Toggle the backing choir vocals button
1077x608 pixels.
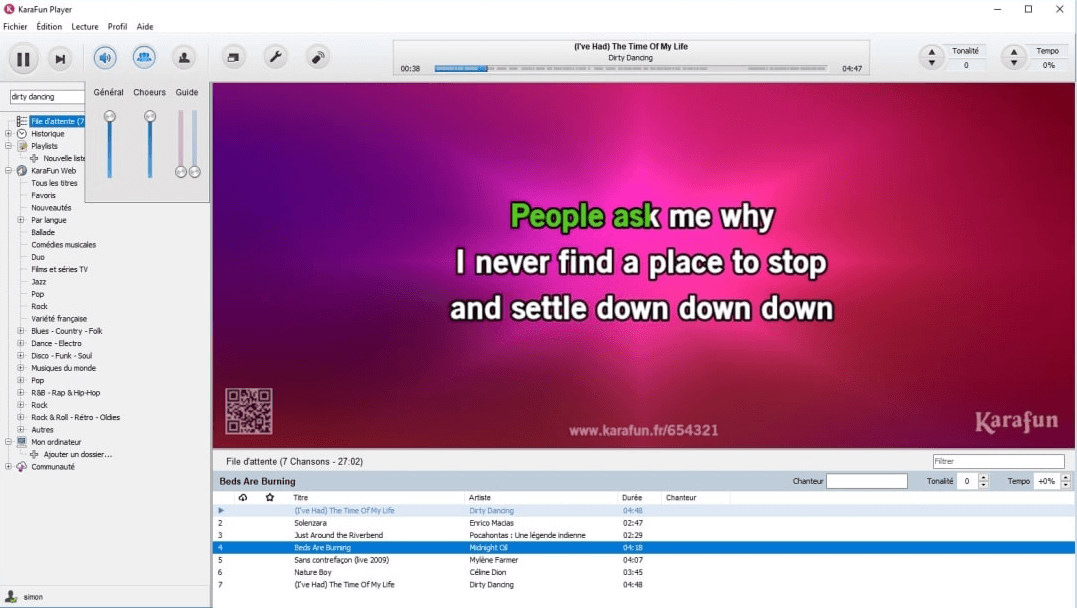144,57
